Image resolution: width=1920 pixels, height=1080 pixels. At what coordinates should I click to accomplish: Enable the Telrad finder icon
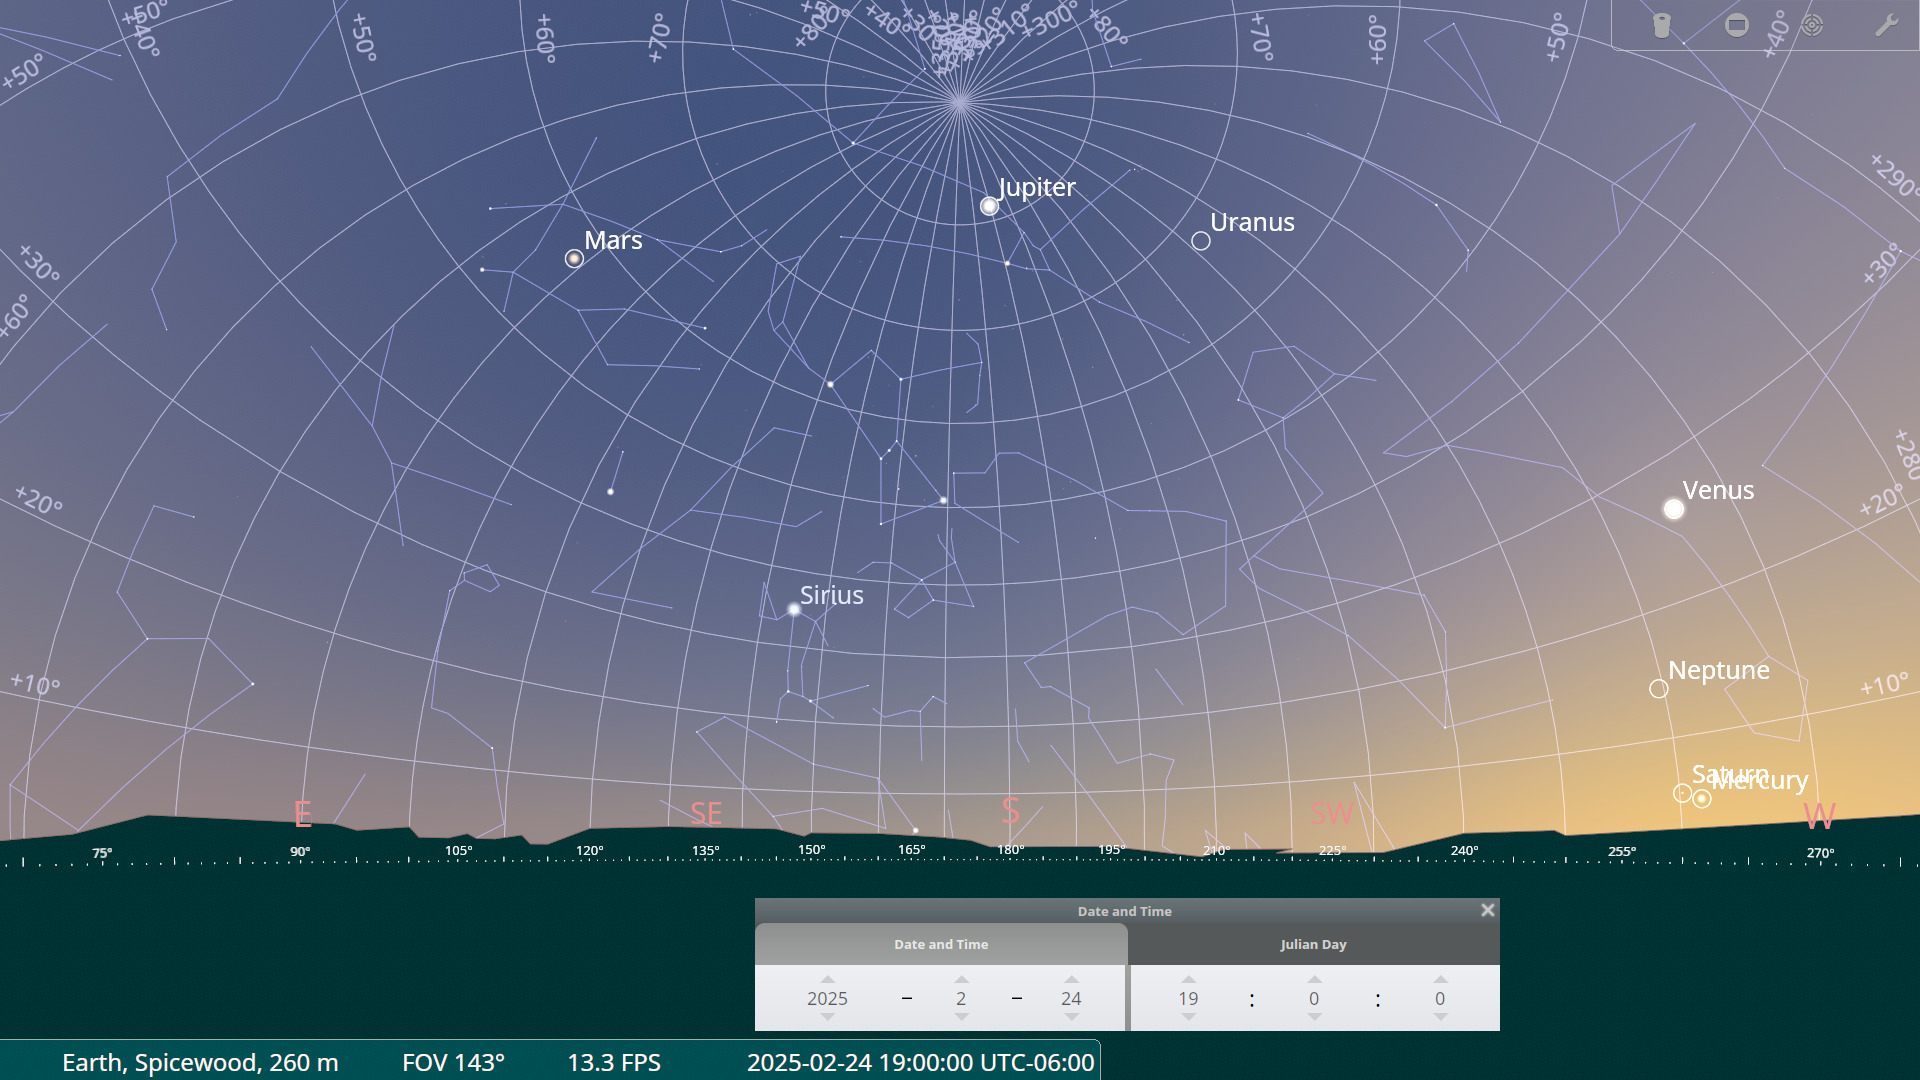[x=1812, y=25]
